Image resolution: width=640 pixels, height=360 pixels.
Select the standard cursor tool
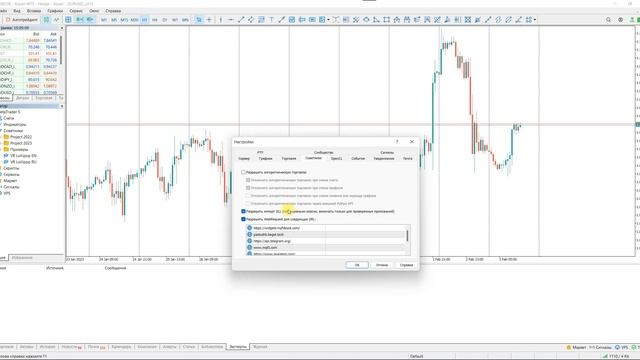click(199, 20)
